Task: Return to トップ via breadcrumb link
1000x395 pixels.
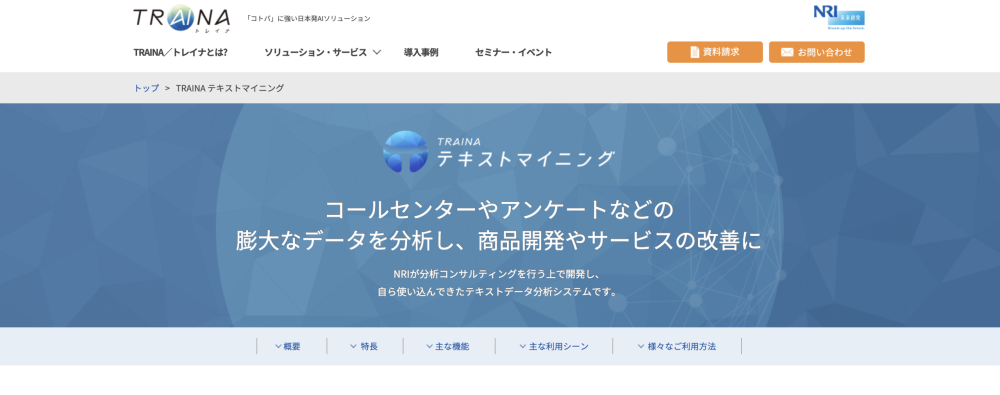Action: pos(146,88)
